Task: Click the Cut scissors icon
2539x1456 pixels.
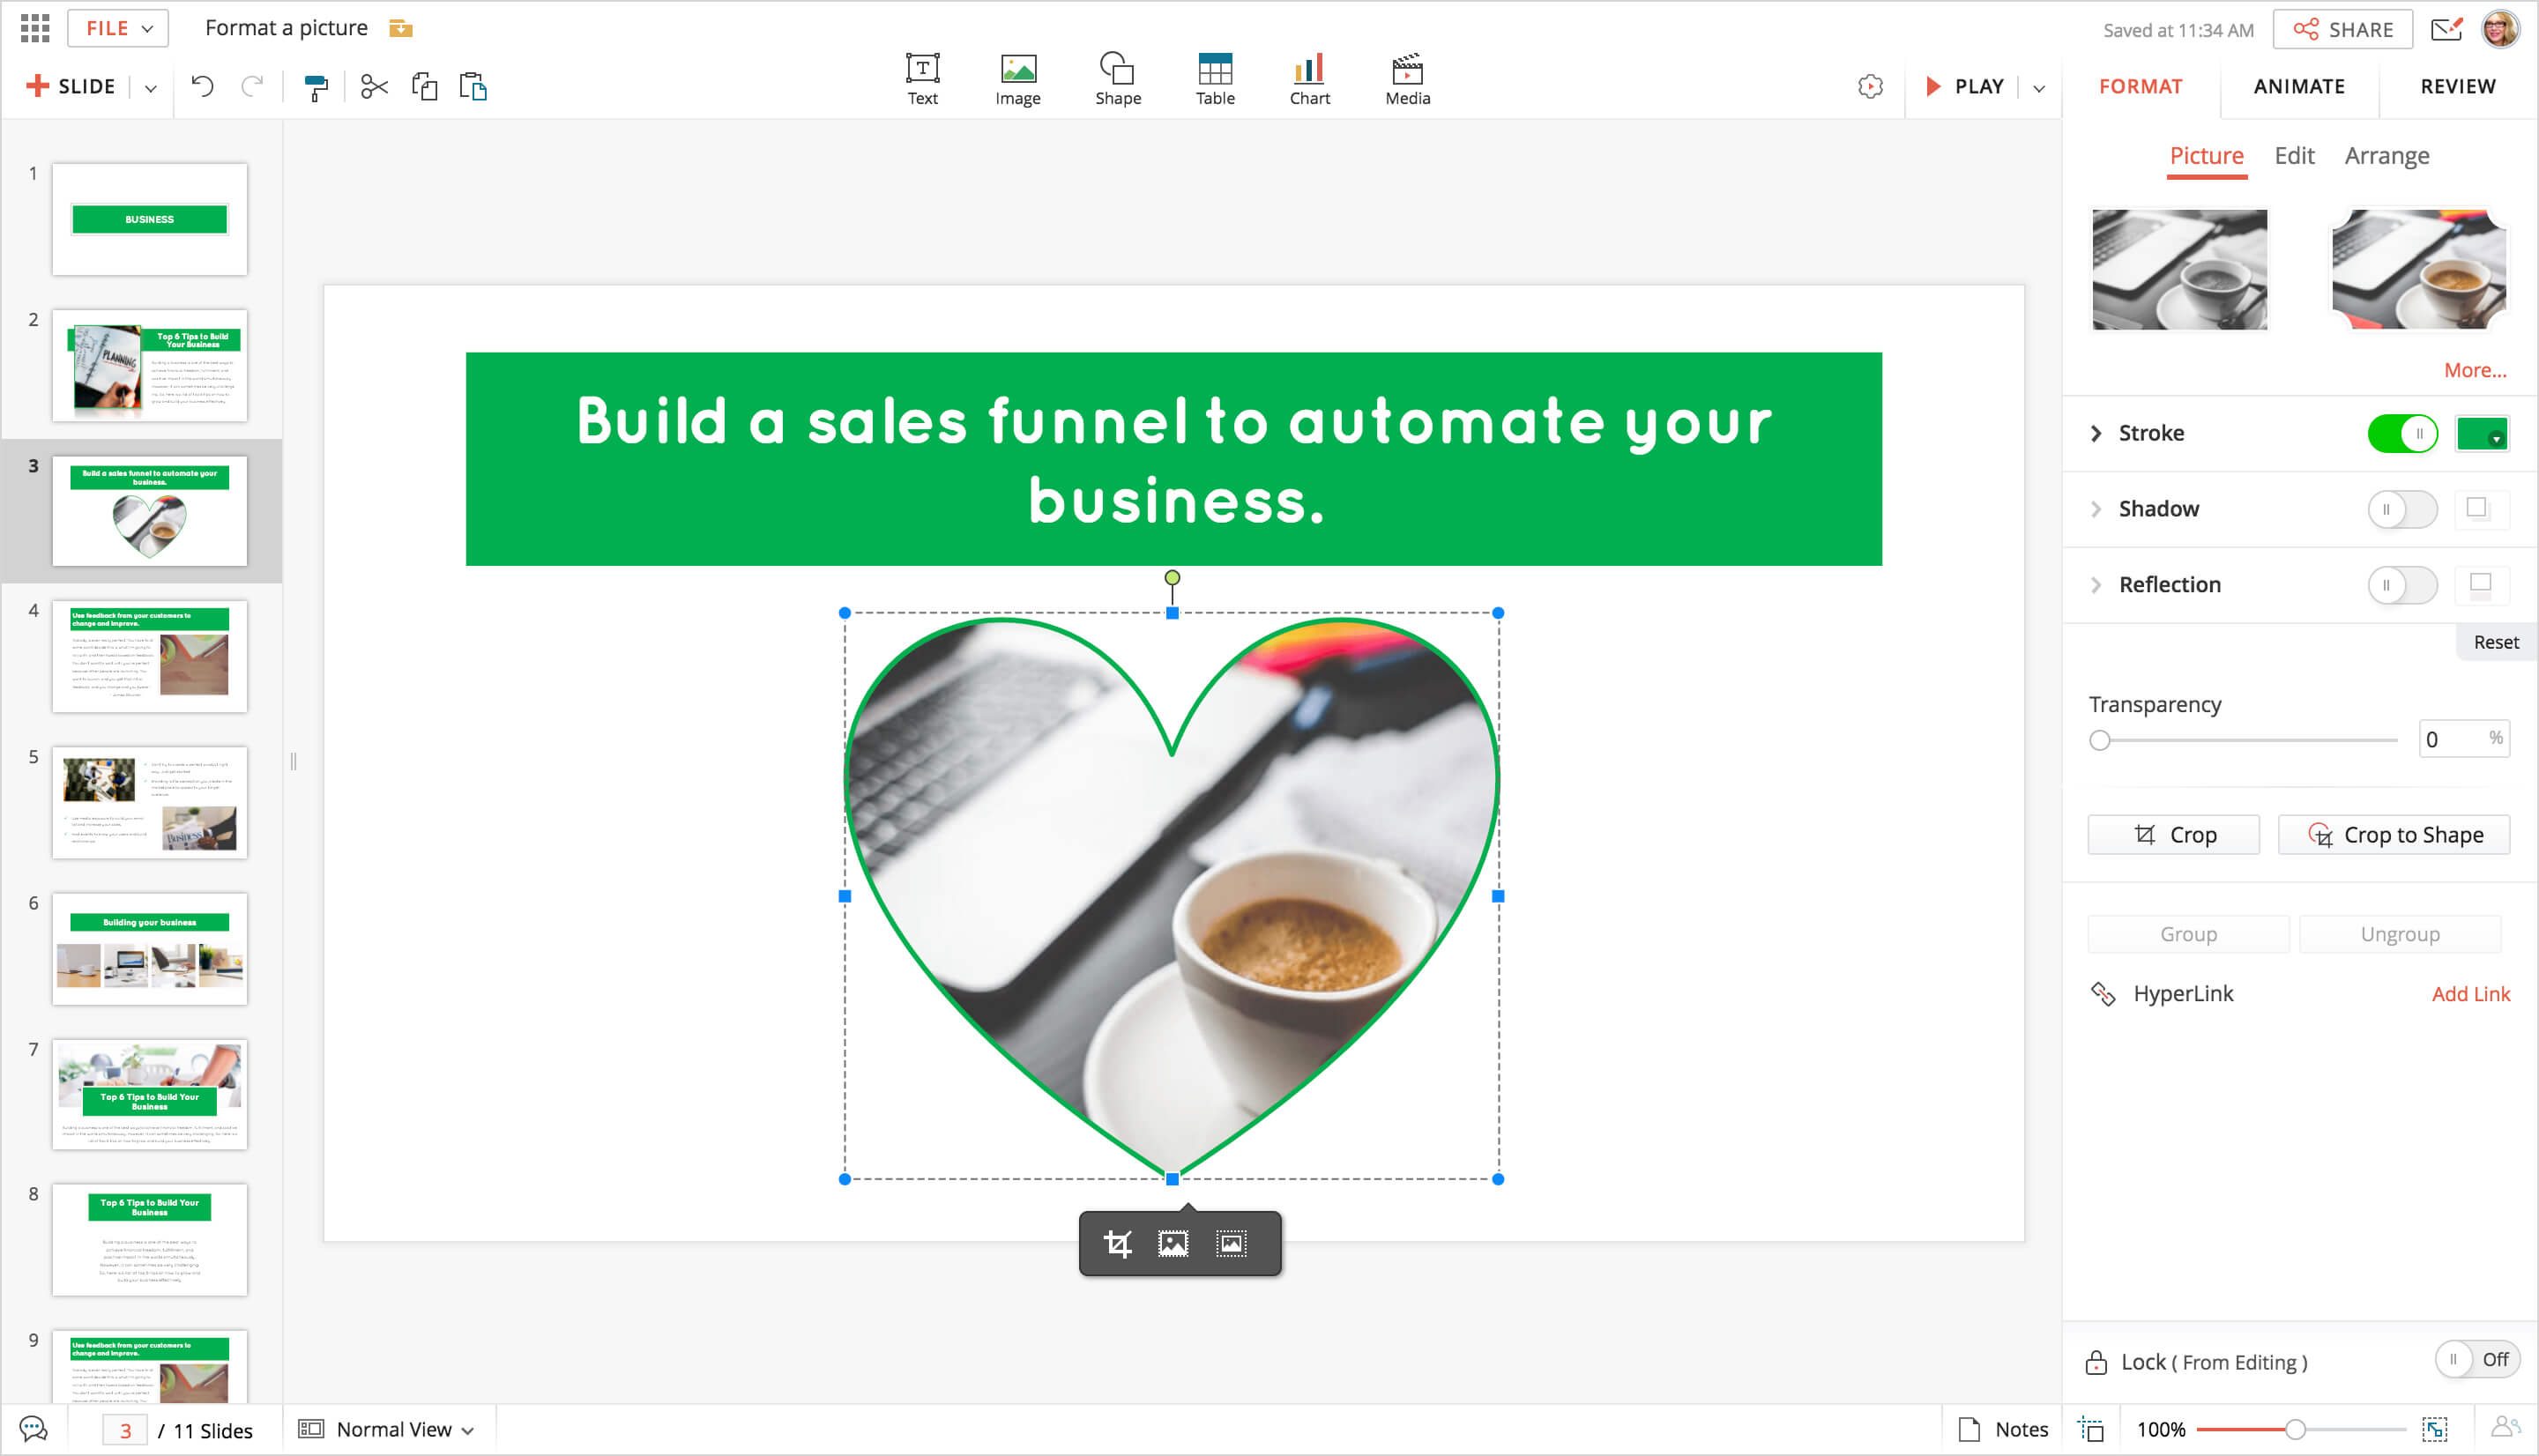Action: pyautogui.click(x=374, y=87)
